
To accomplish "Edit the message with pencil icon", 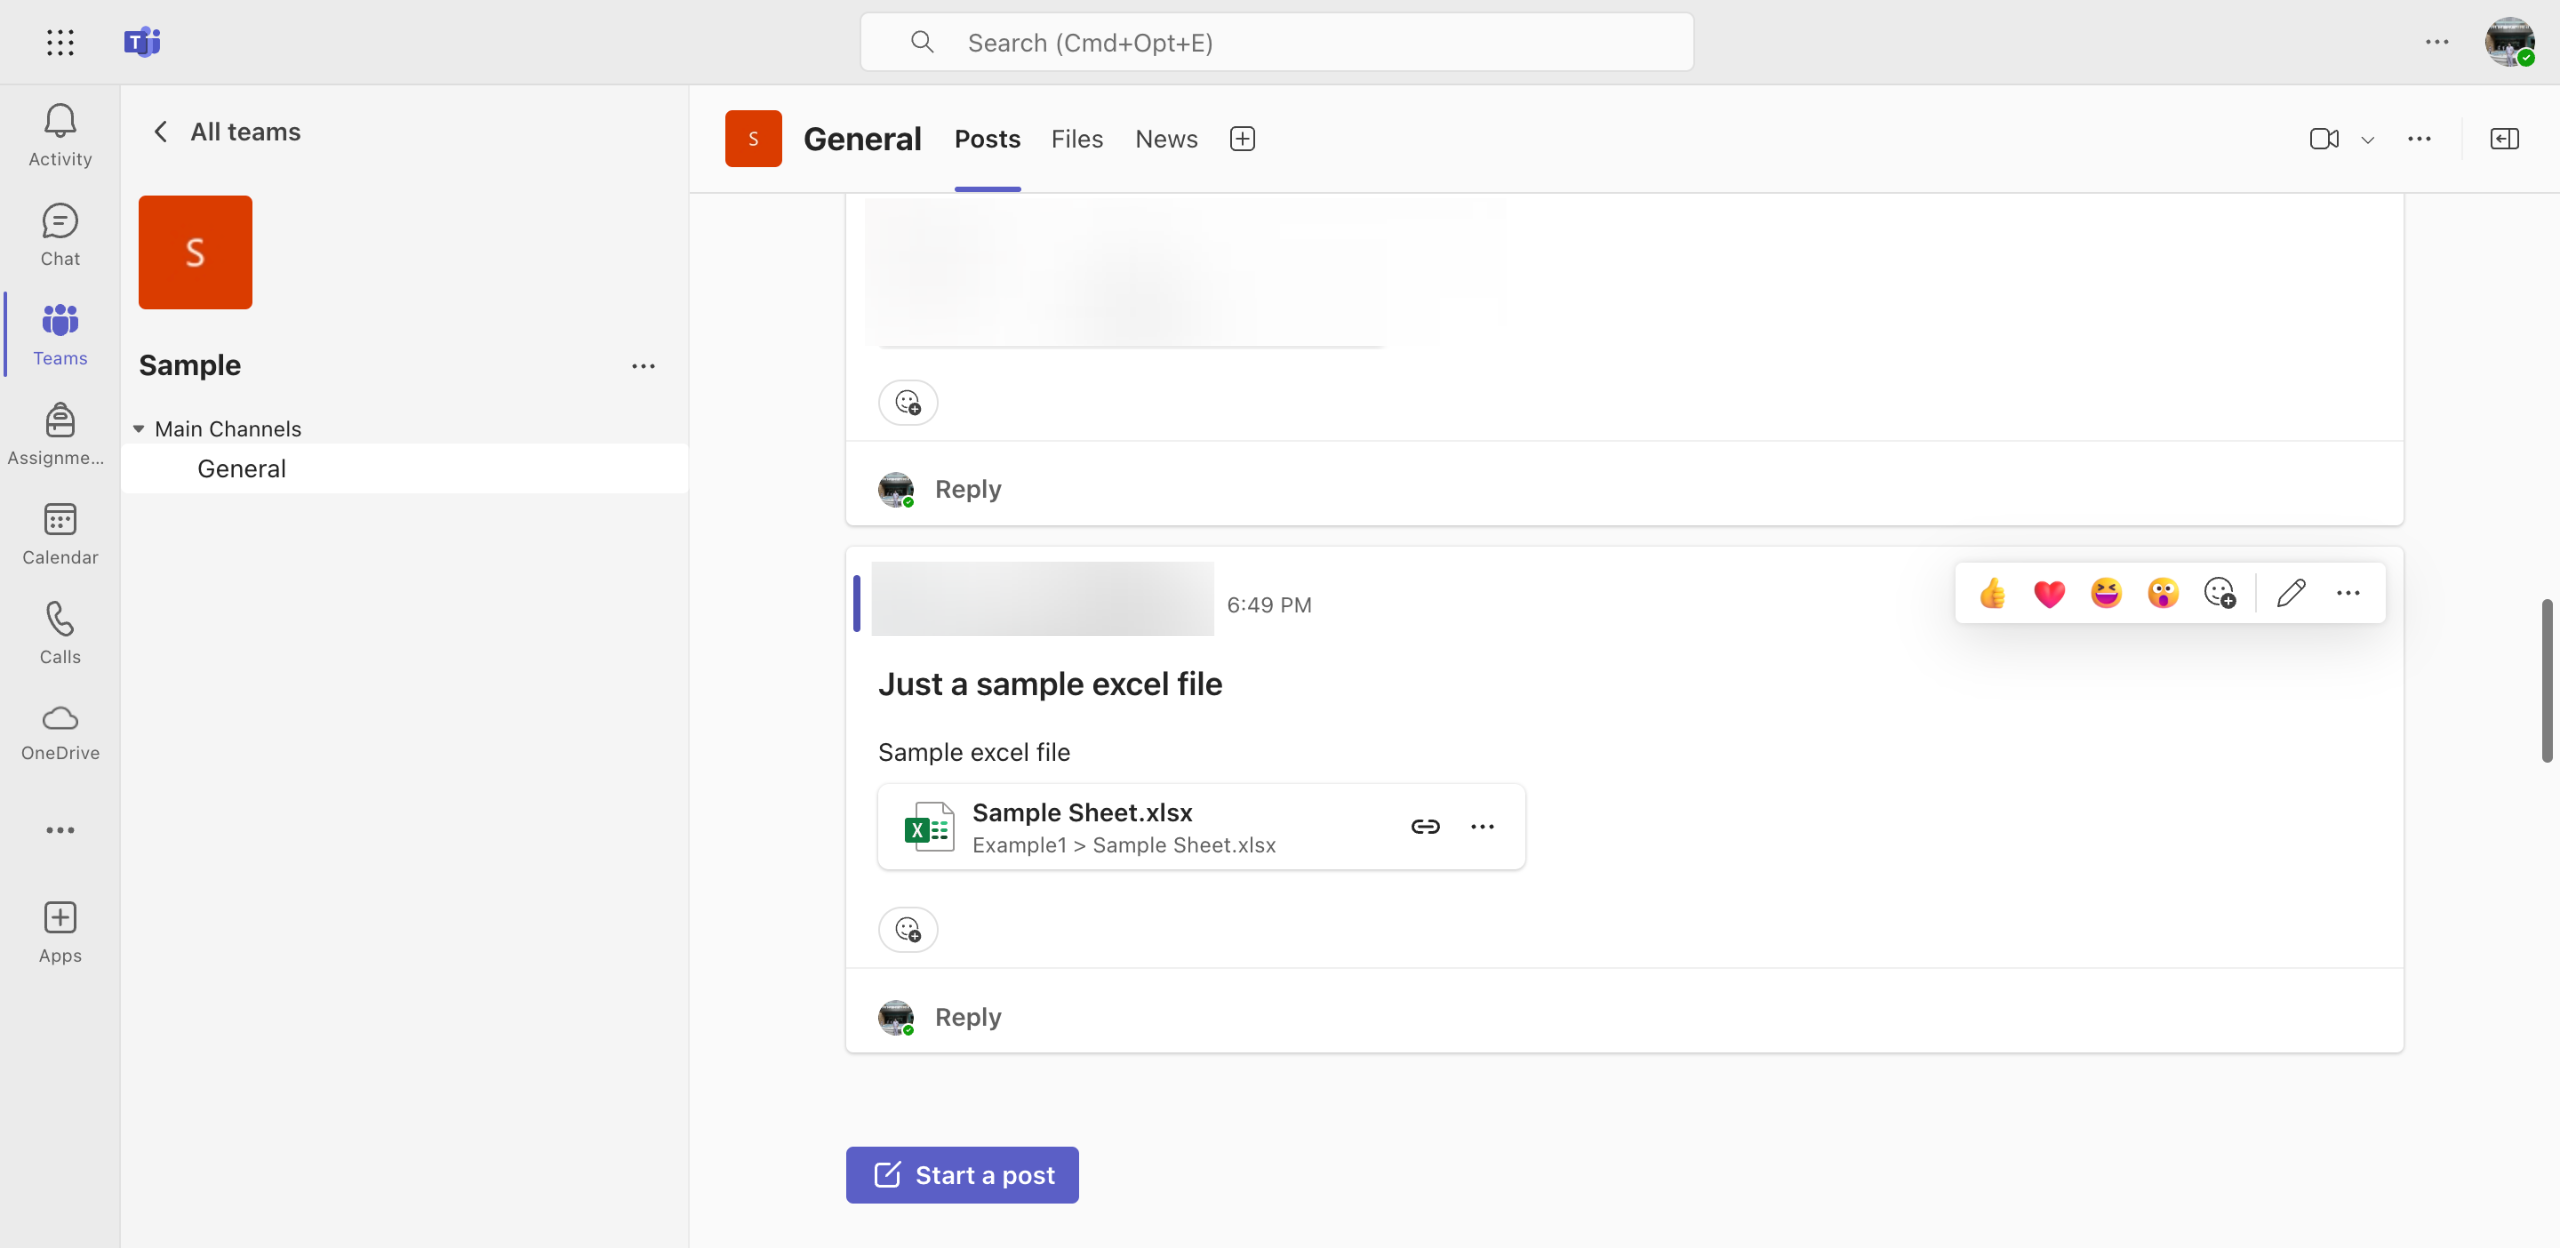I will [x=2291, y=593].
